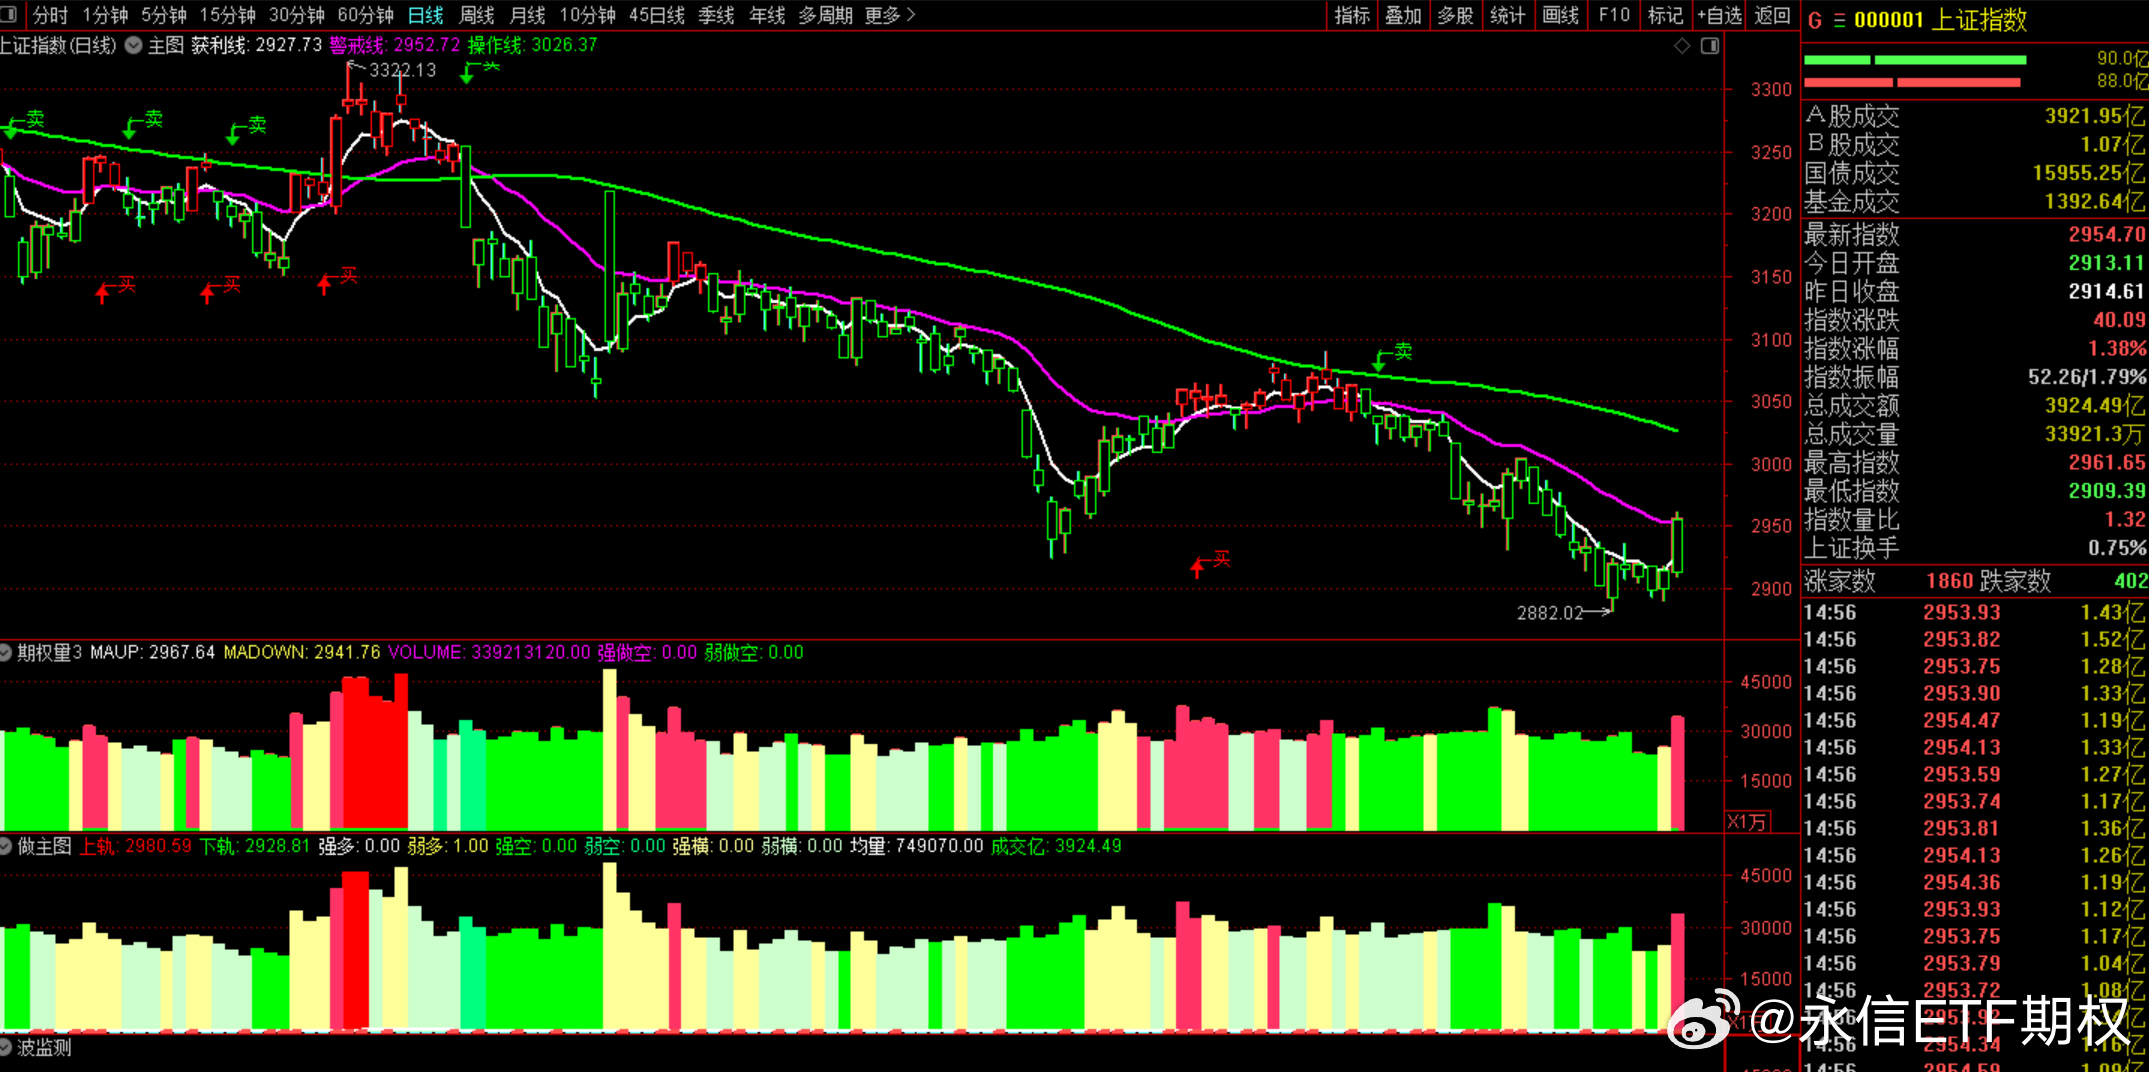The width and height of the screenshot is (2149, 1072).
Task: Click the 返回 back button
Action: click(1773, 15)
